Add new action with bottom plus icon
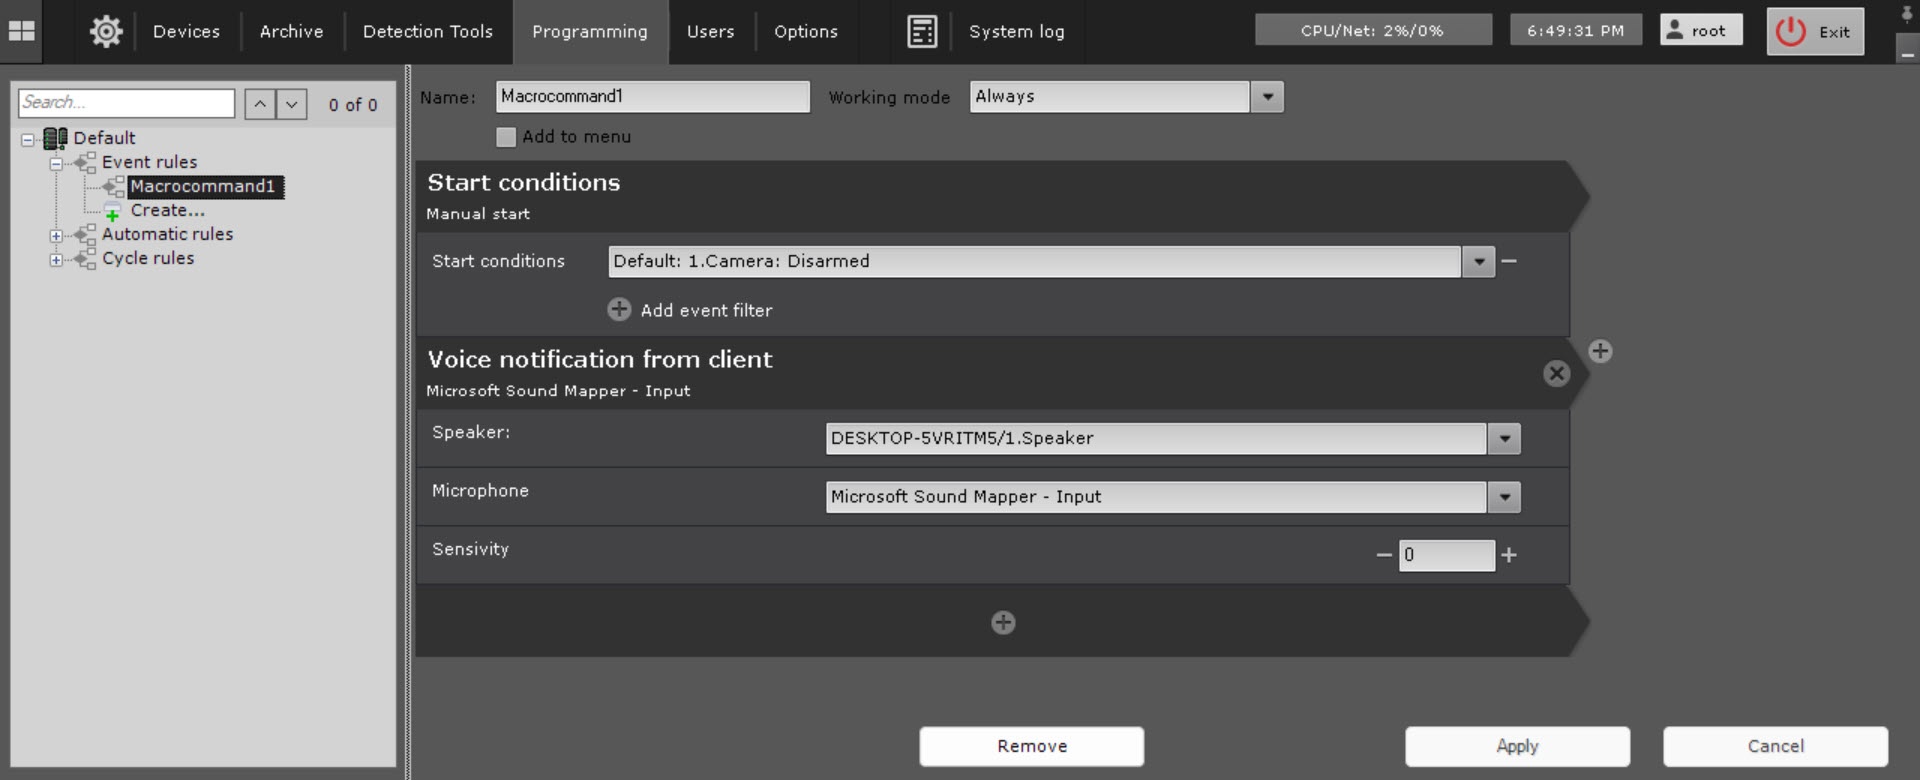 [1003, 623]
